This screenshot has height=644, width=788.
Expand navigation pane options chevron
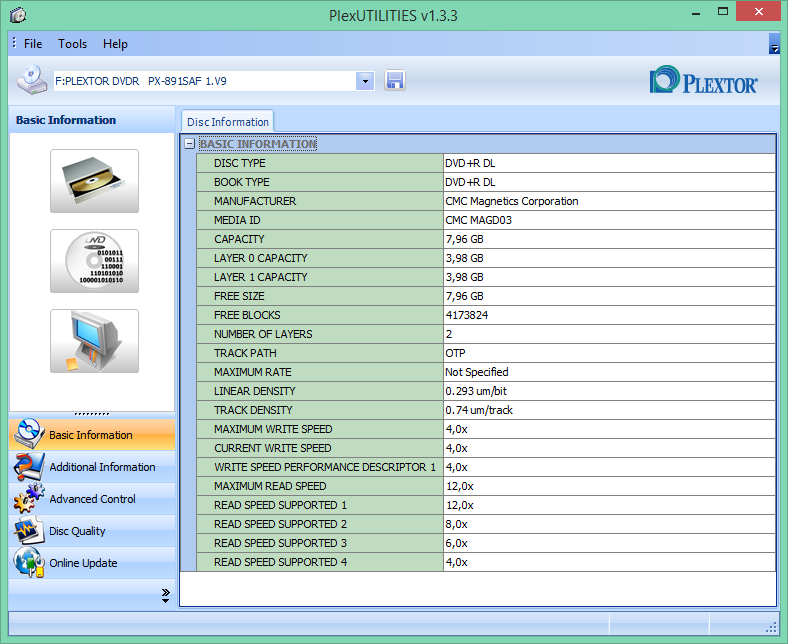(165, 595)
